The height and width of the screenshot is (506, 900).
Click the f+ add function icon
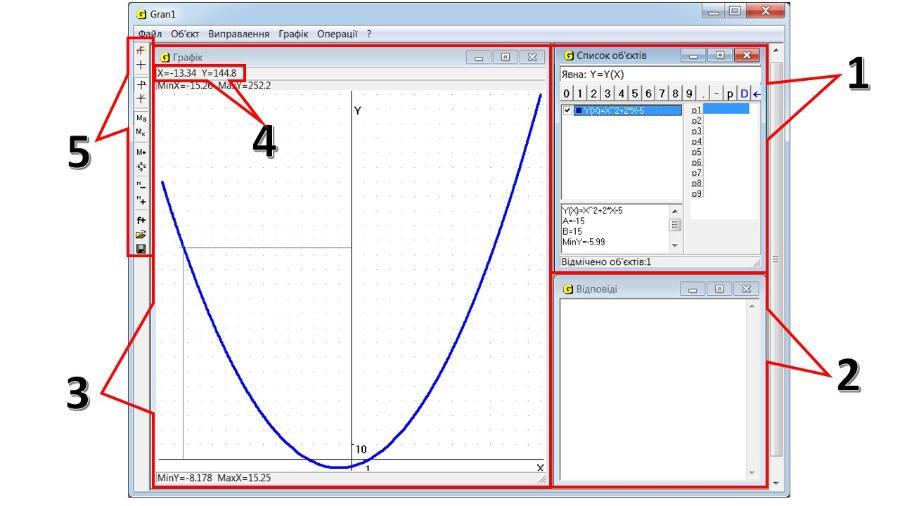coord(141,220)
